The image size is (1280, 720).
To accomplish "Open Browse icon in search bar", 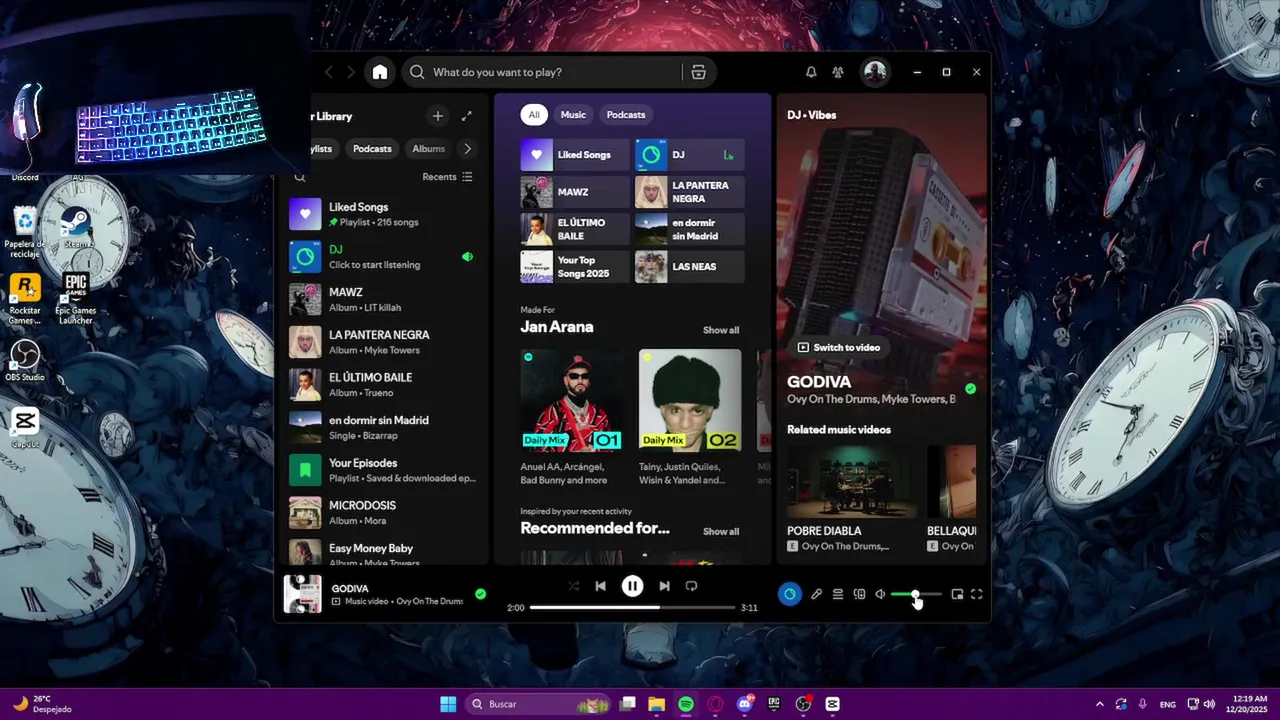I will tap(699, 72).
